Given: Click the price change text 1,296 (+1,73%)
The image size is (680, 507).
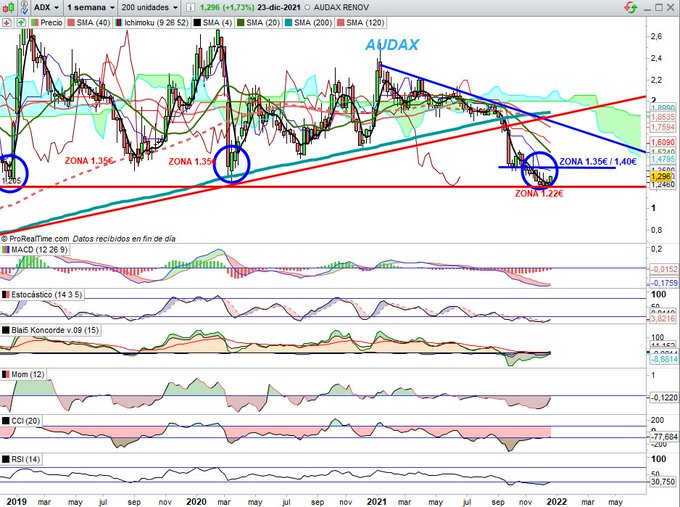Looking at the screenshot, I should click(226, 7).
